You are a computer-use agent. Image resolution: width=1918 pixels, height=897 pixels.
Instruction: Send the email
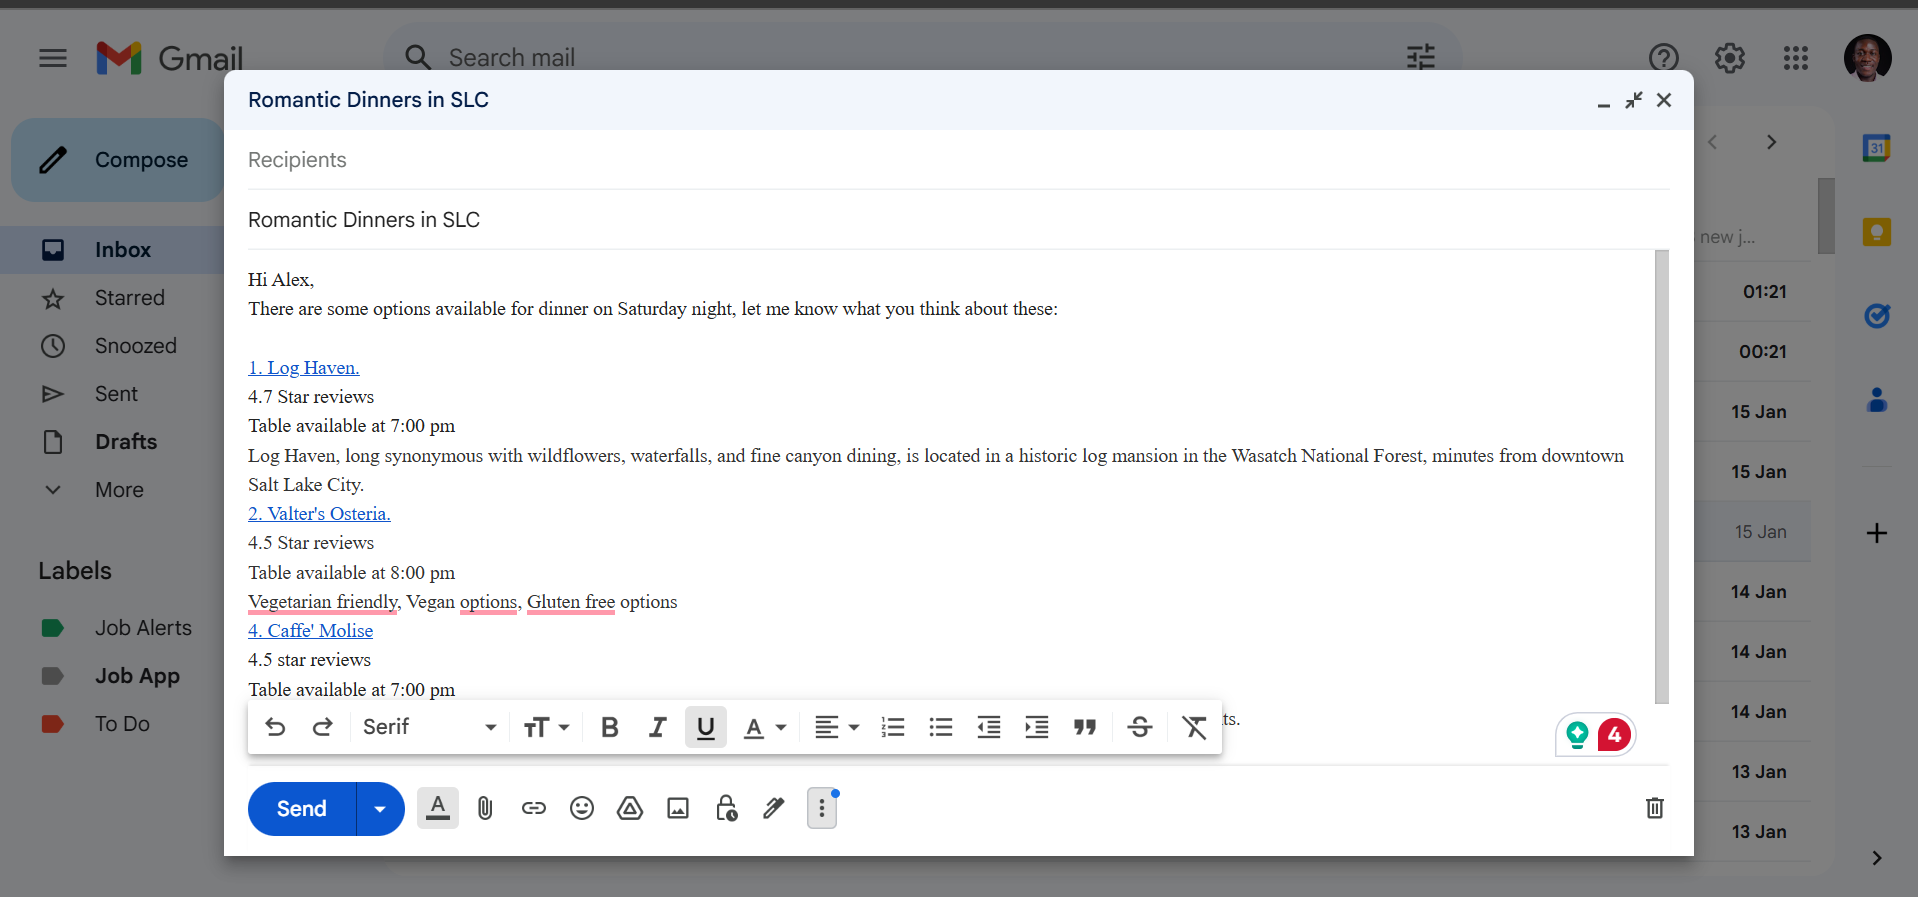pyautogui.click(x=302, y=809)
